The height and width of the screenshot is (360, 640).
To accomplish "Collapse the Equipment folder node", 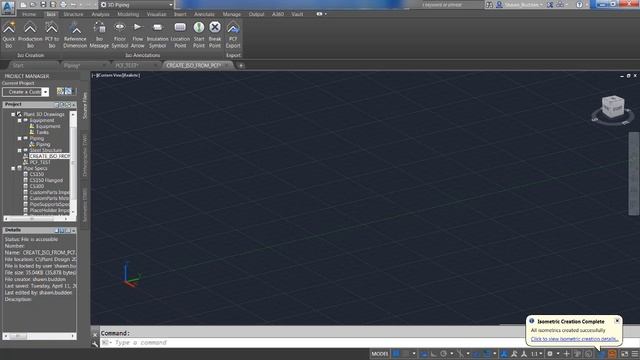I will pos(19,120).
